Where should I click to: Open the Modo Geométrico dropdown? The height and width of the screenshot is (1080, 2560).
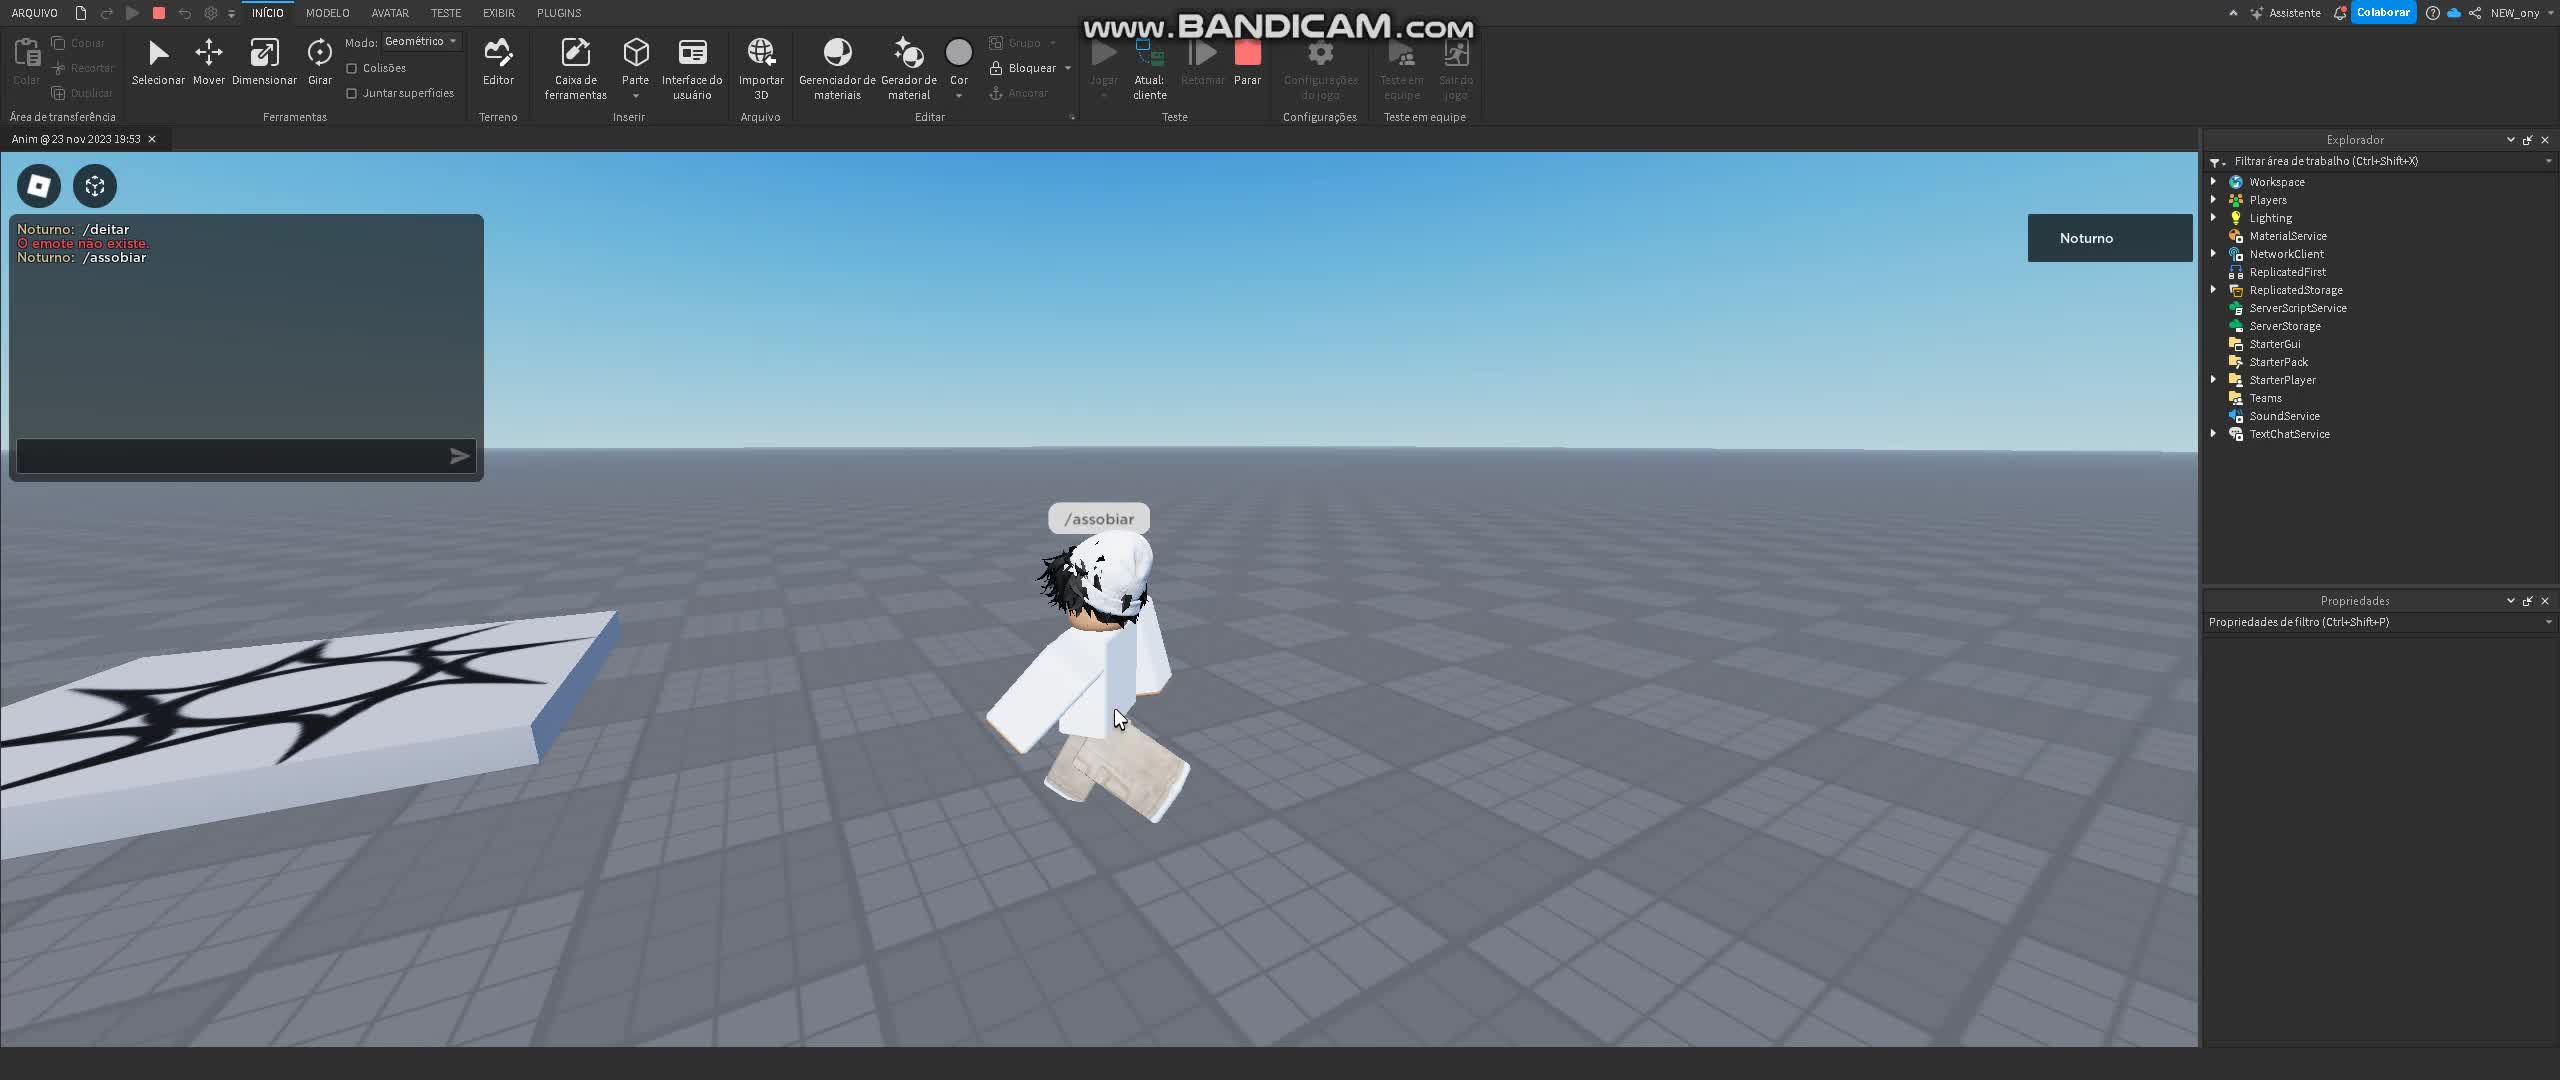tap(421, 42)
